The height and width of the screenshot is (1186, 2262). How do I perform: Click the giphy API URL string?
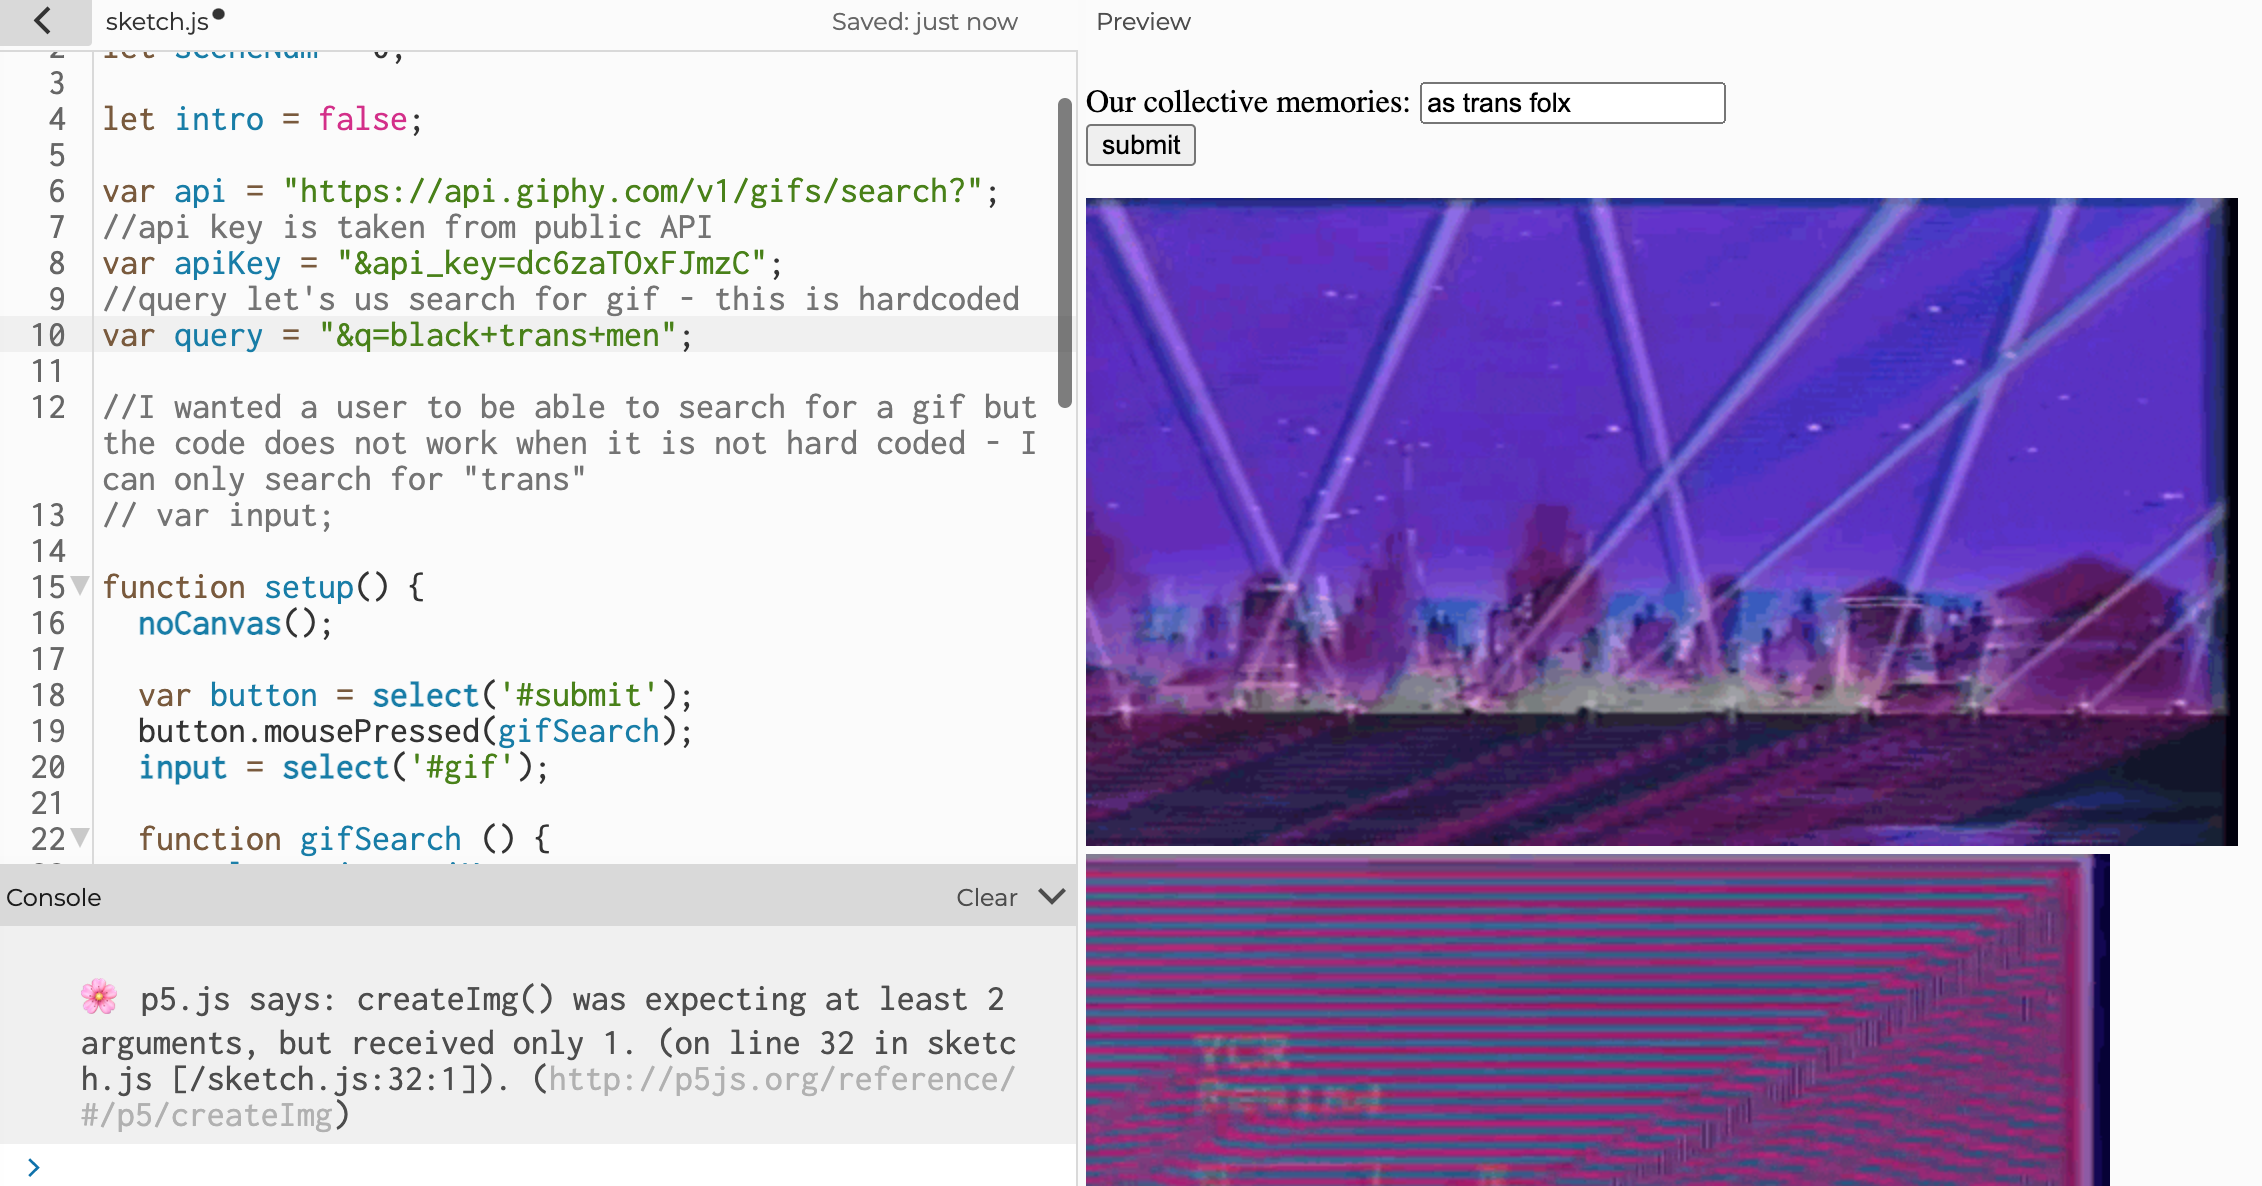tap(632, 191)
